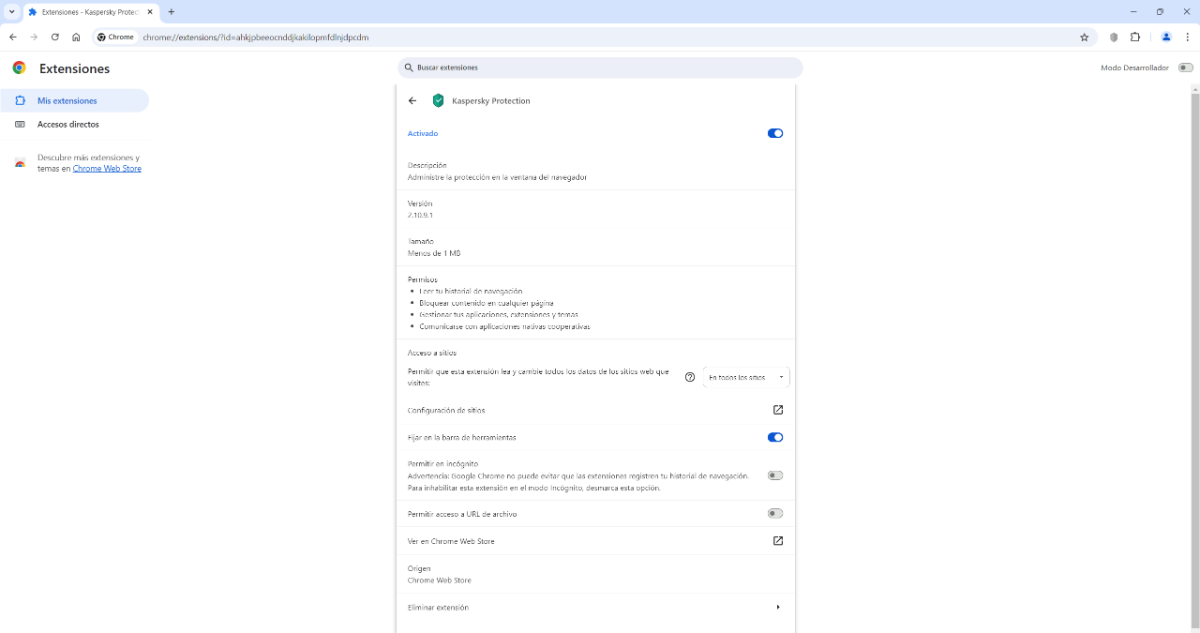The height and width of the screenshot is (633, 1200).
Task: Open Ver en Chrome Web Store link icon
Action: (x=778, y=541)
